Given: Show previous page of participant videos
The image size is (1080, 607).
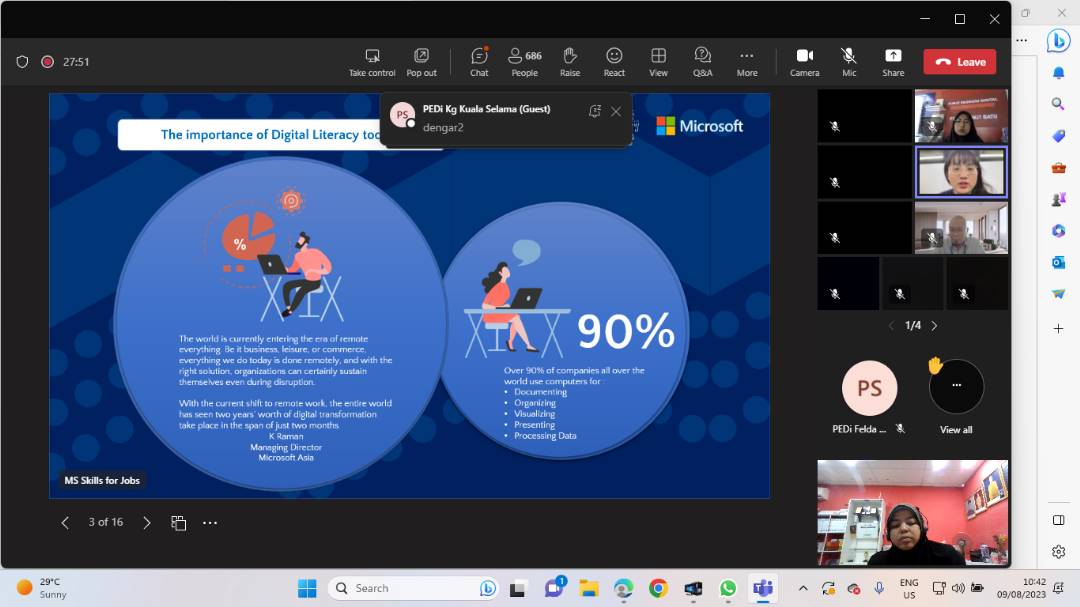Looking at the screenshot, I should click(x=891, y=325).
